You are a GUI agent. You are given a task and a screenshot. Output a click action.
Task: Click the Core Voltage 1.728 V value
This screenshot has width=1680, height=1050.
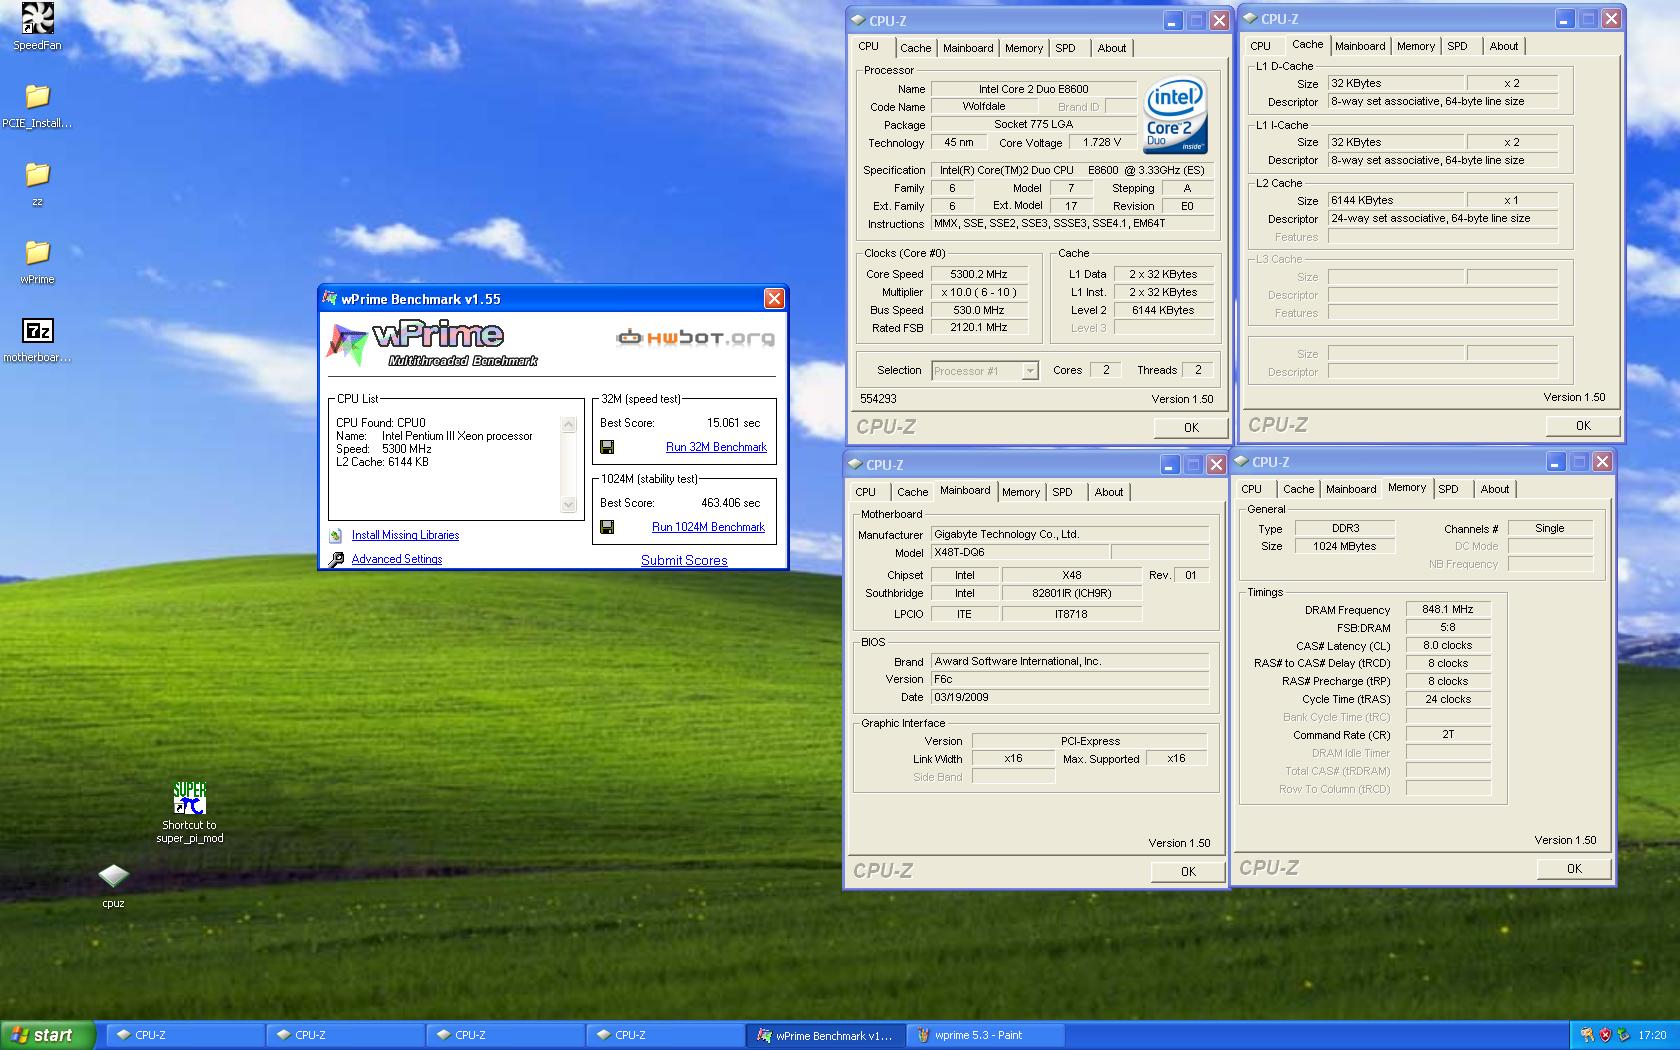[1103, 142]
